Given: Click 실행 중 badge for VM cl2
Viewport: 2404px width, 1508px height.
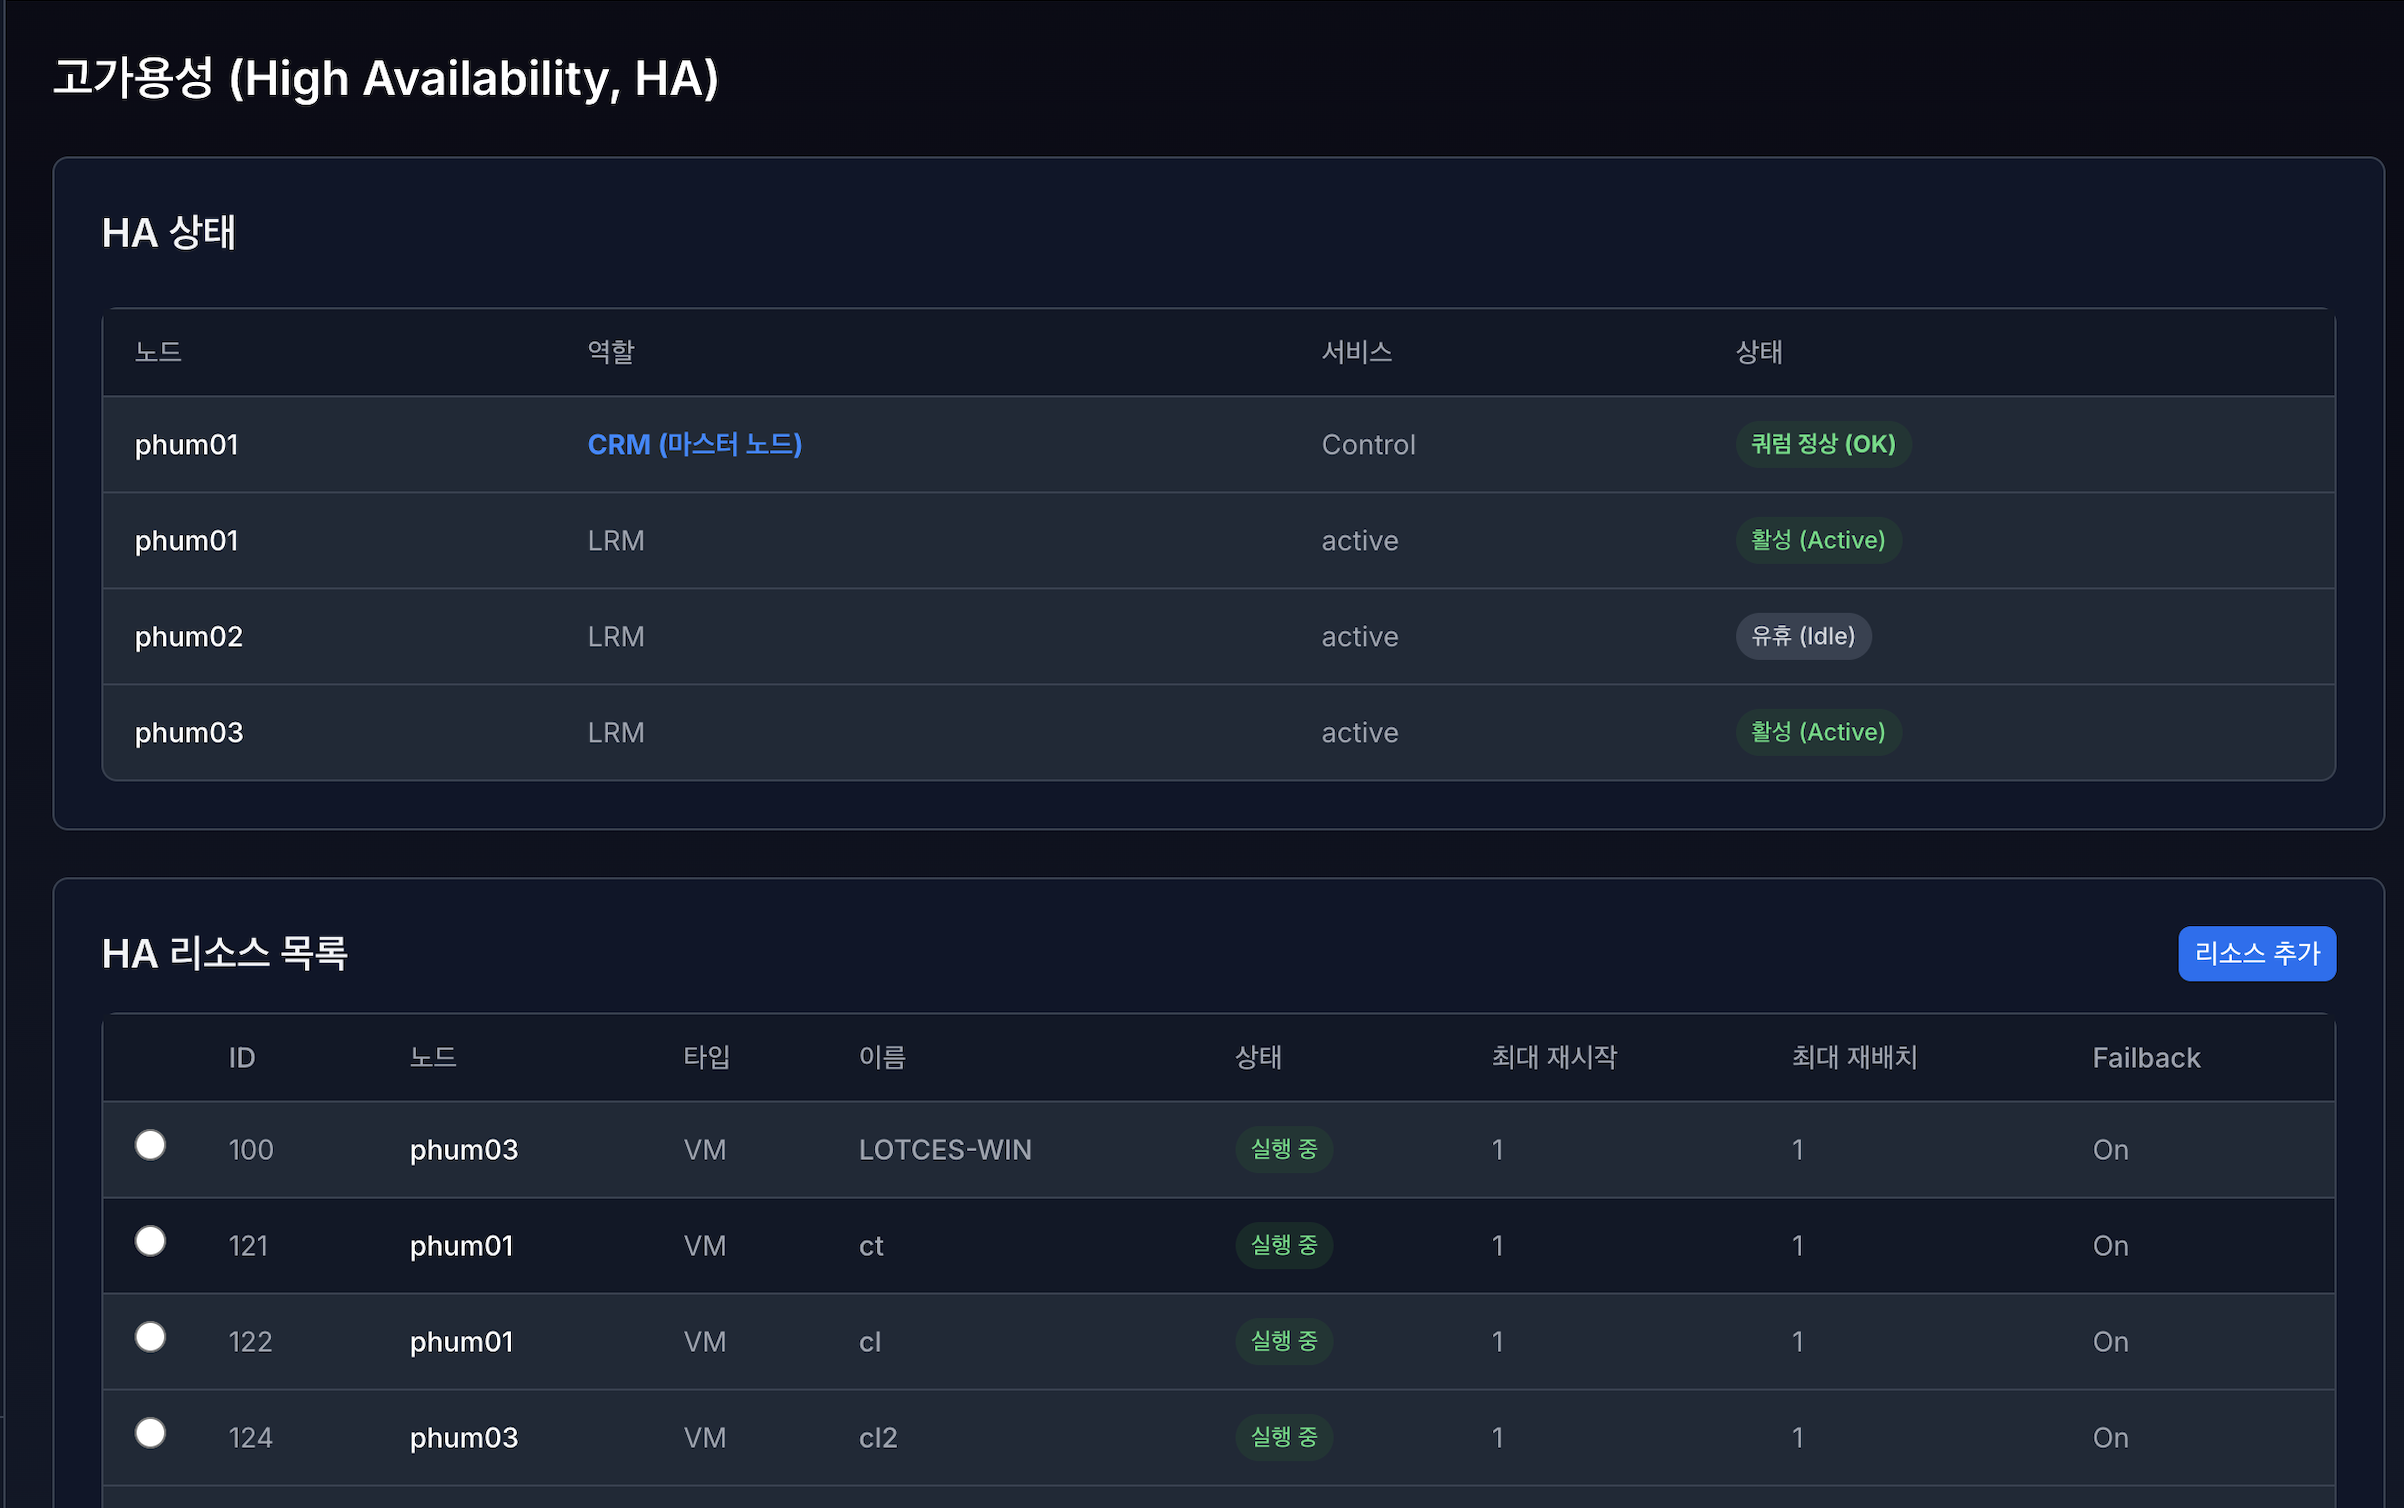Looking at the screenshot, I should (1283, 1437).
